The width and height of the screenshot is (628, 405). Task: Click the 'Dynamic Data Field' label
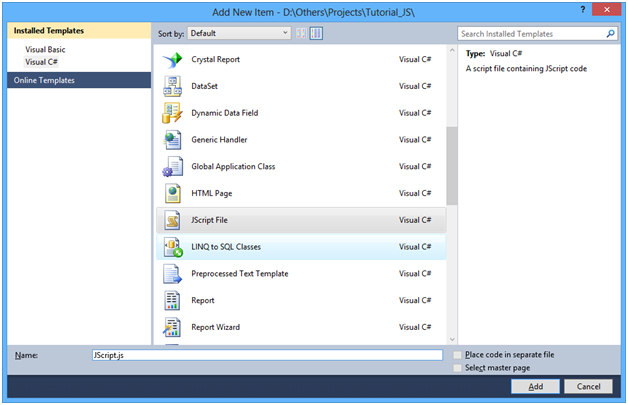[x=225, y=113]
